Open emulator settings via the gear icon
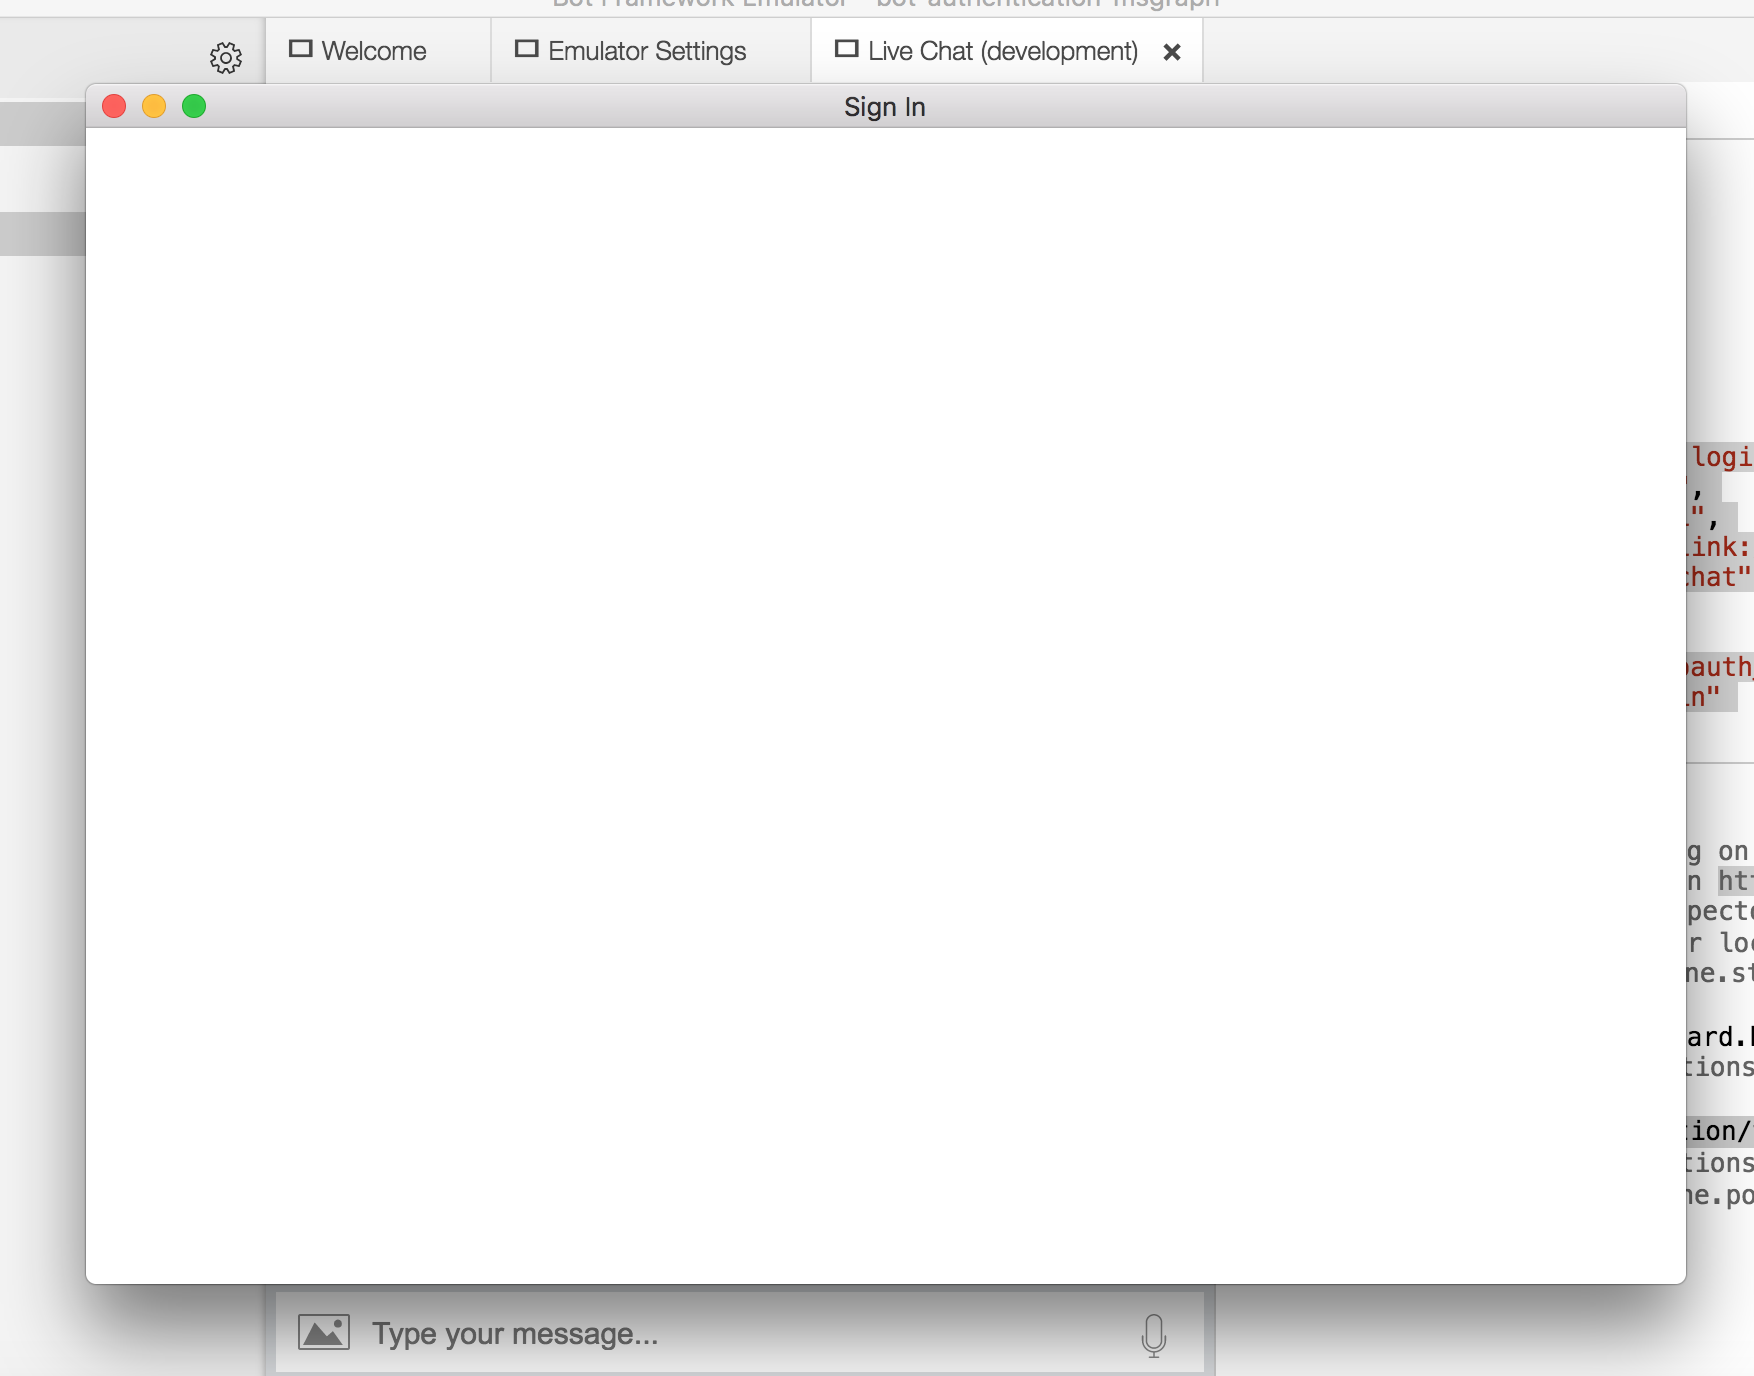The image size is (1754, 1376). 225,57
